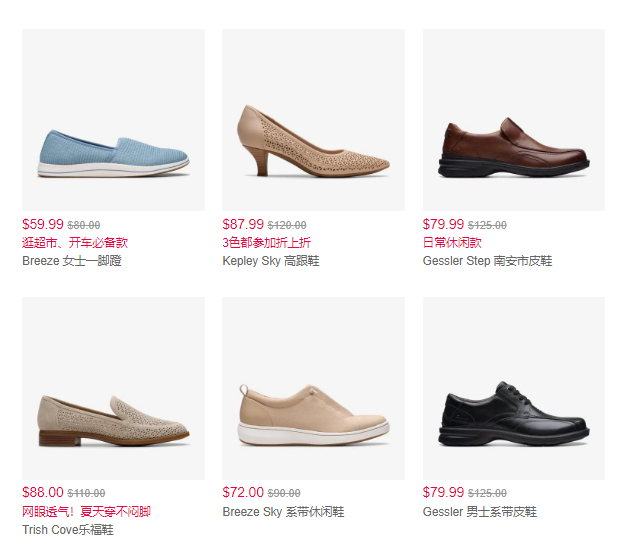The image size is (632, 560).
Task: Open the Breeze Sky beige sneaker image
Action: (x=313, y=388)
